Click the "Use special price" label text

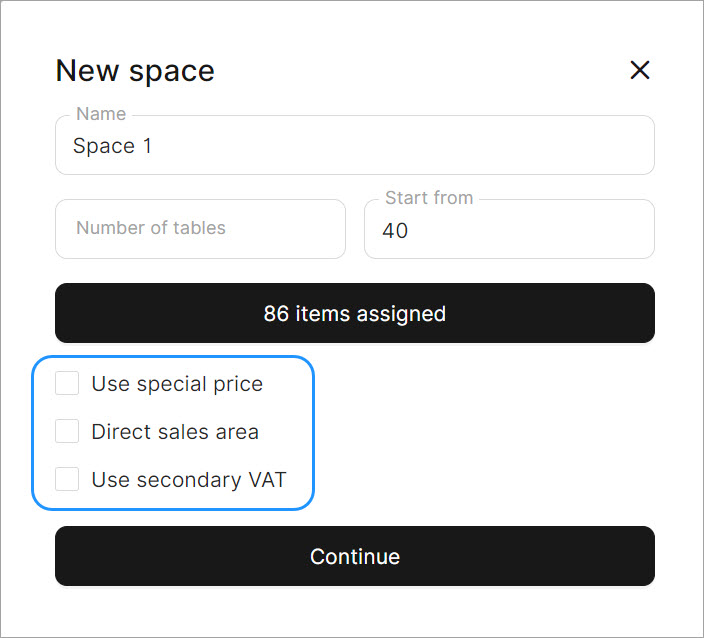coord(177,384)
